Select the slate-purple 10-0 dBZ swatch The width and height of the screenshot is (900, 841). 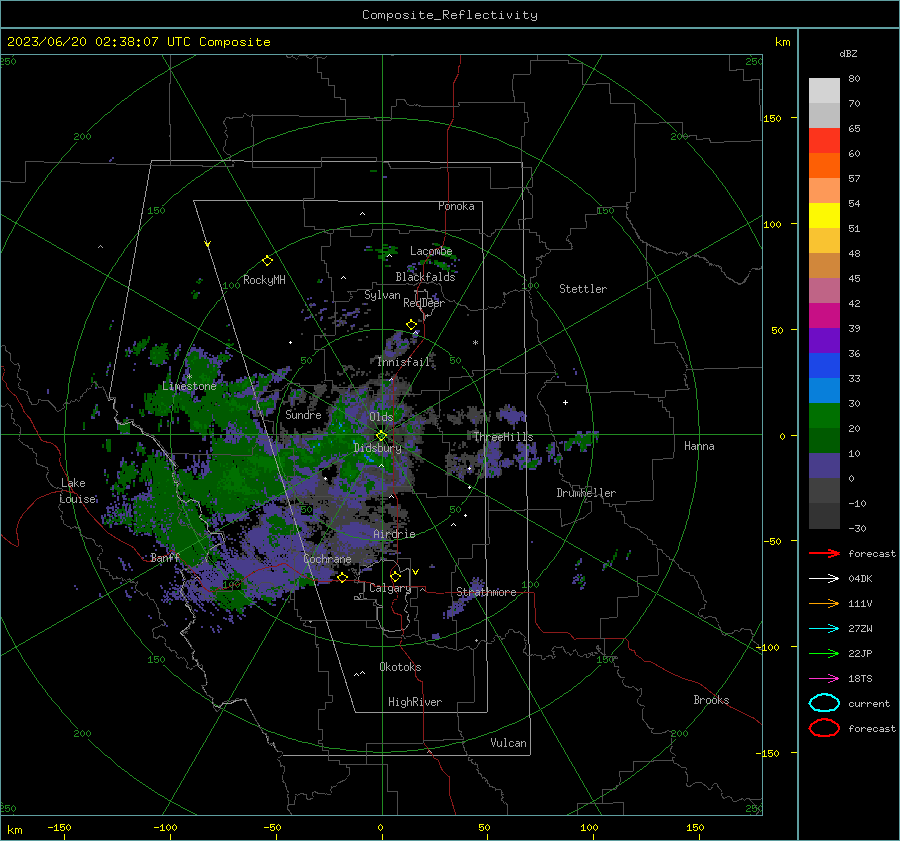point(824,466)
